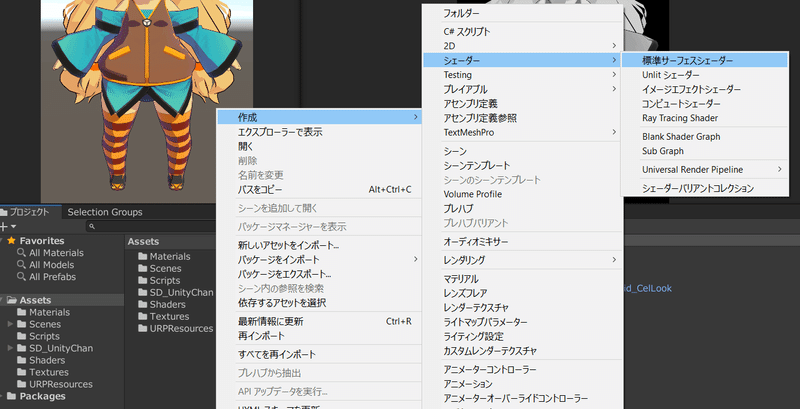Choose エクスプローラーで表示
This screenshot has height=409, width=800.
319,132
